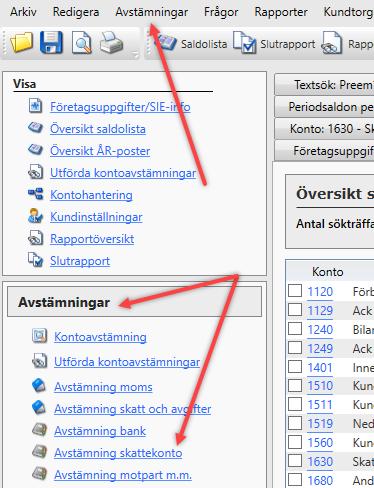Open Kundinställningar link

coord(96,217)
